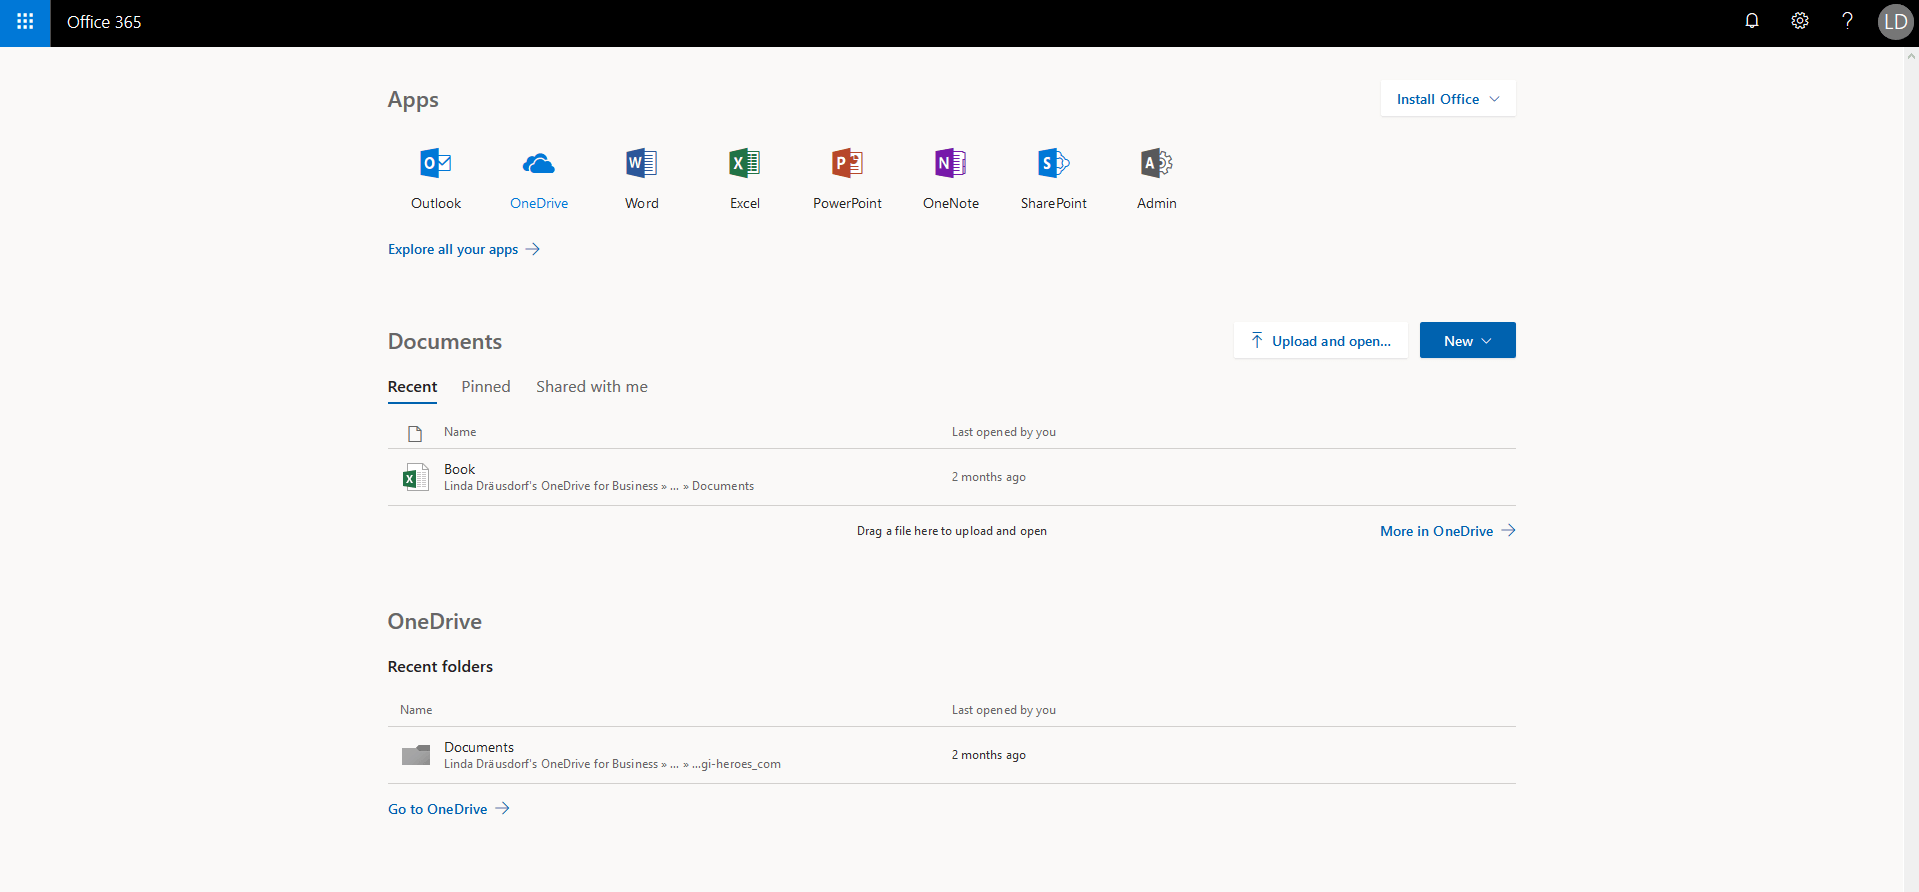1919x892 pixels.
Task: Click Upload and open button
Action: (1321, 340)
